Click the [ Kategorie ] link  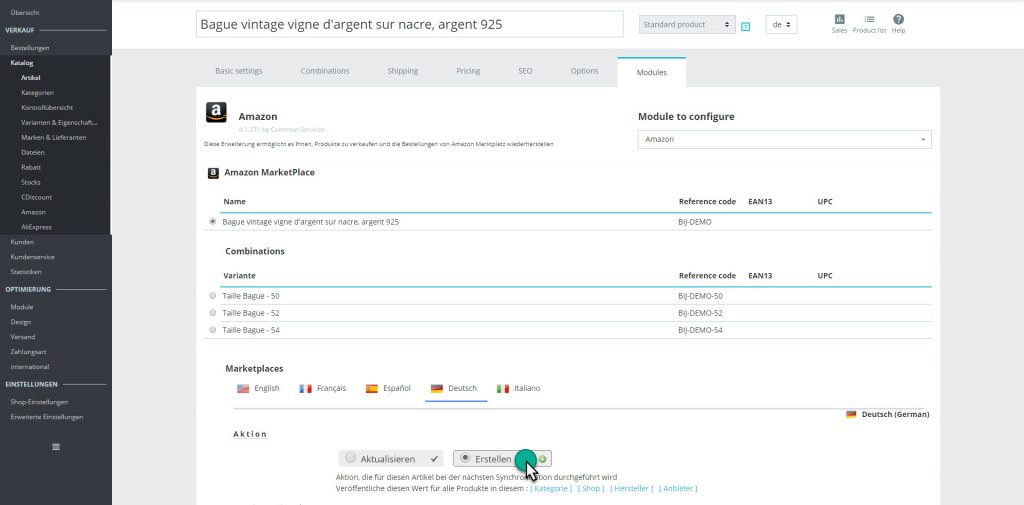coord(551,489)
